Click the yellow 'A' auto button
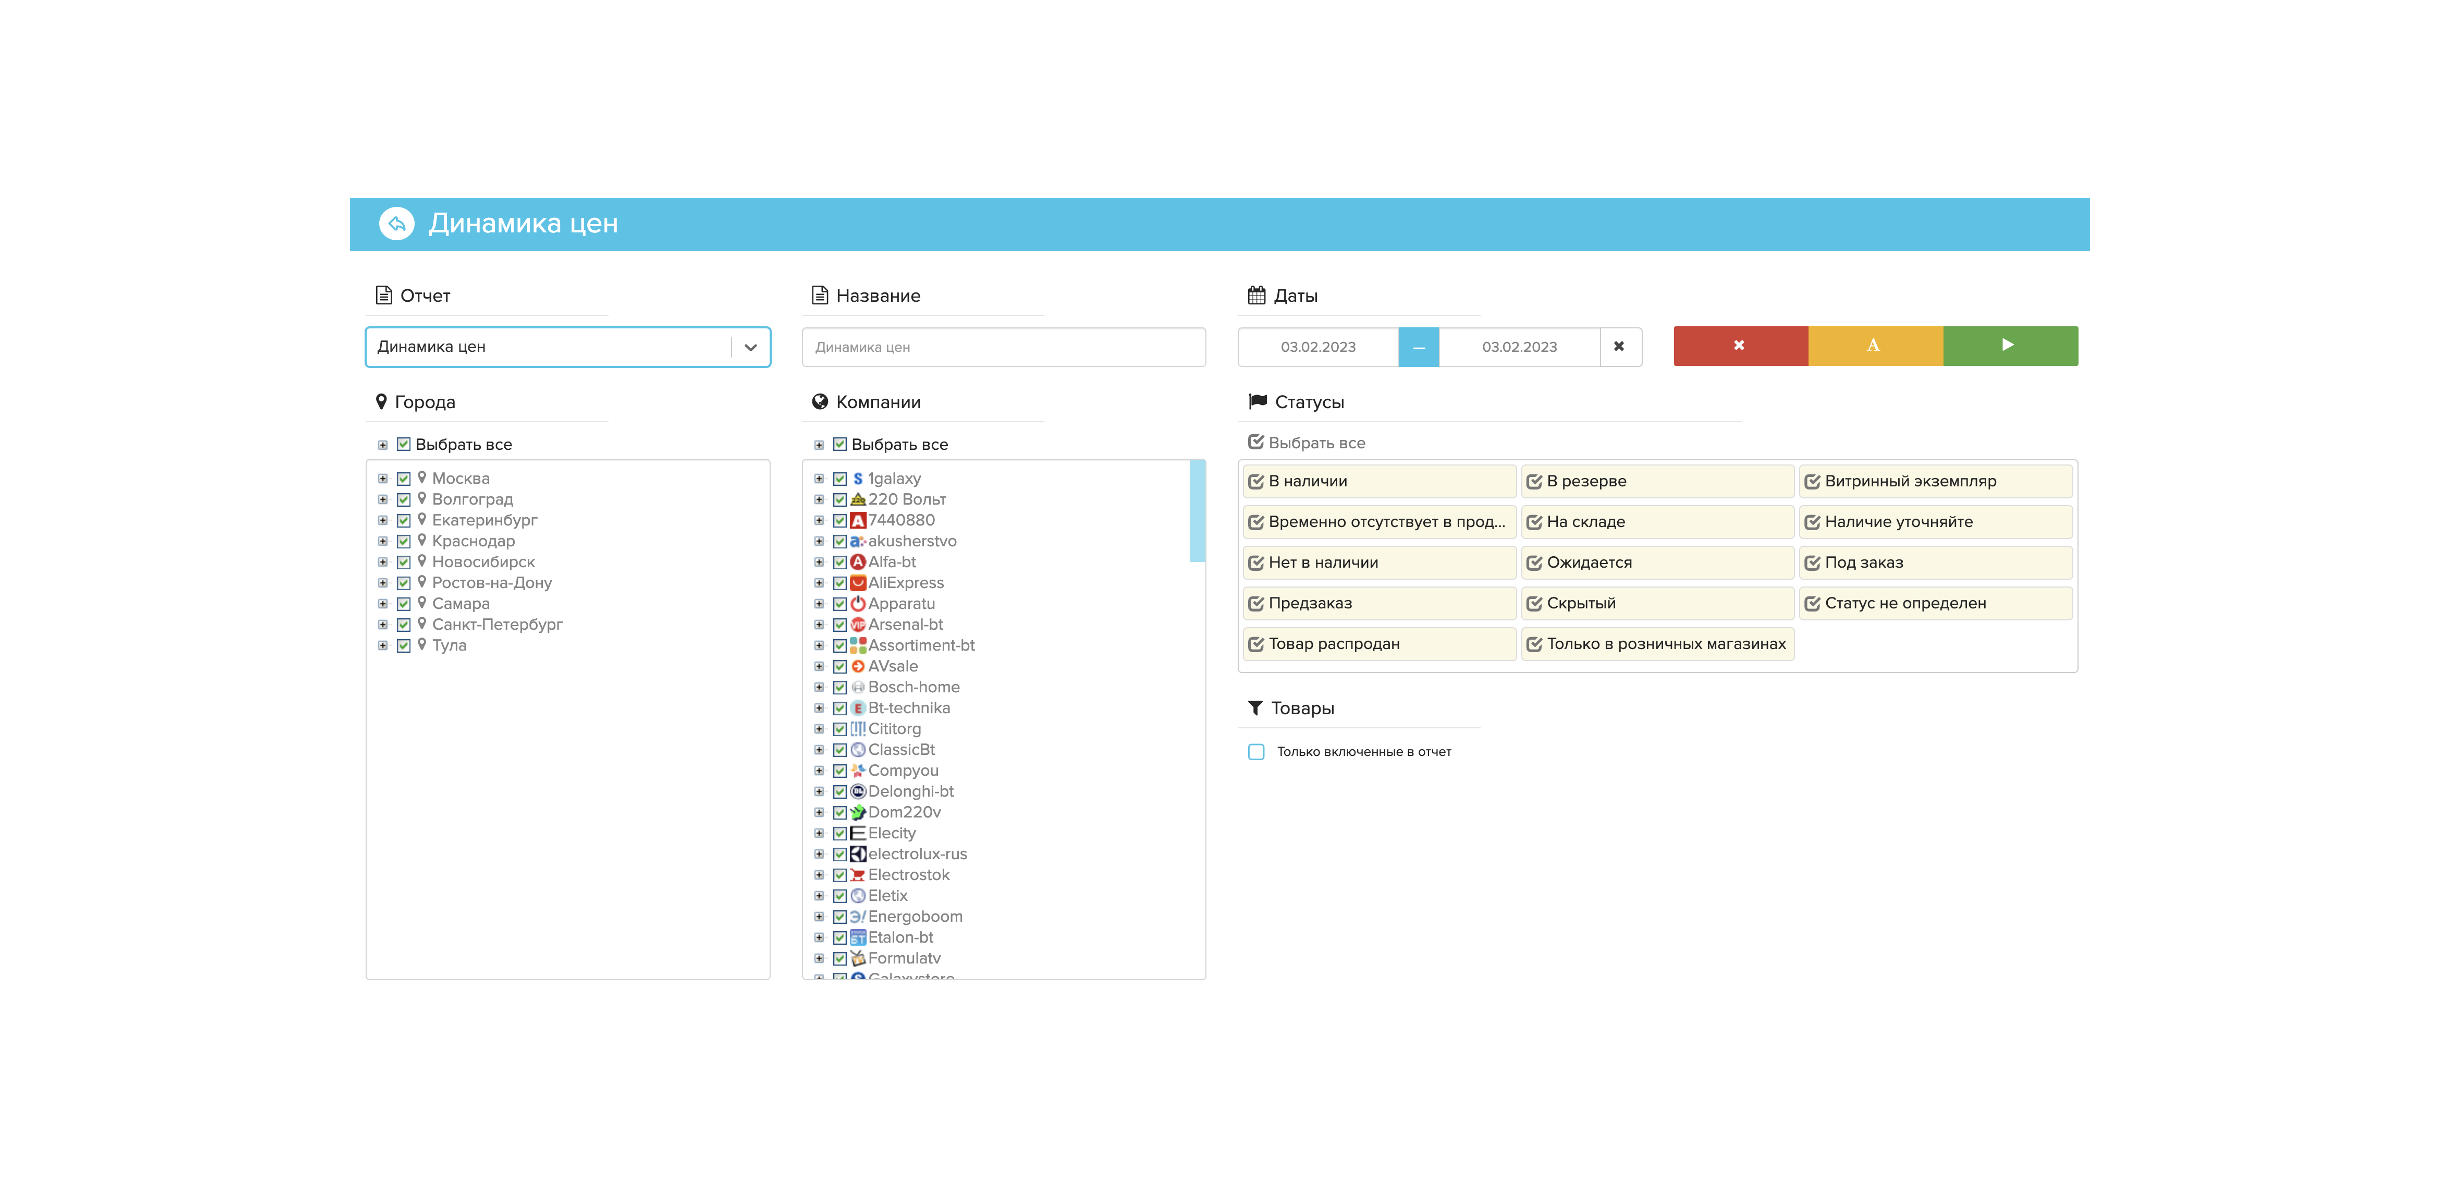 click(1875, 346)
